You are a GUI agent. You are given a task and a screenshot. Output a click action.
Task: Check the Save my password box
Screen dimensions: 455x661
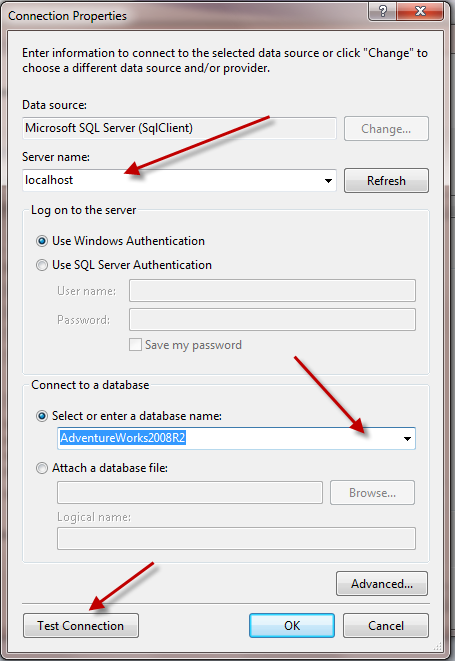[135, 345]
